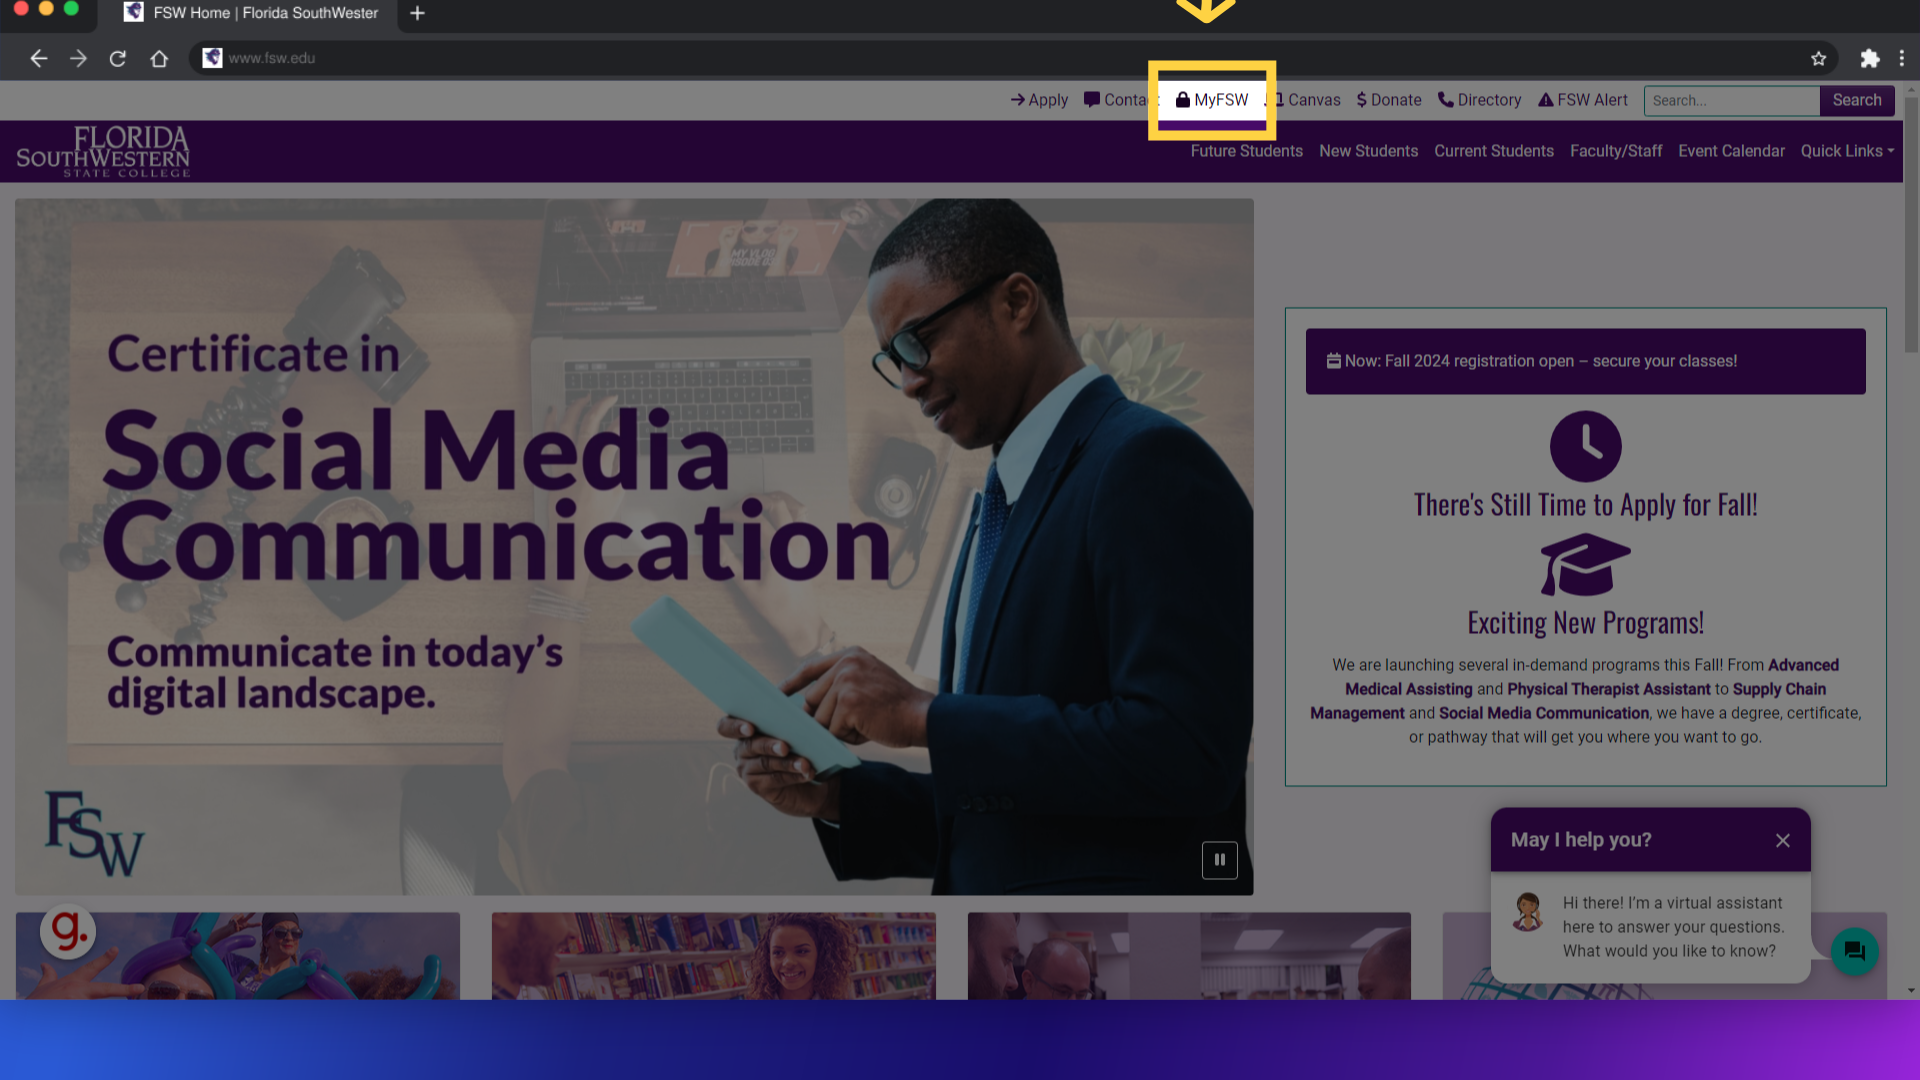Viewport: 1920px width, 1080px height.
Task: Reload the FSW page
Action: tap(118, 59)
